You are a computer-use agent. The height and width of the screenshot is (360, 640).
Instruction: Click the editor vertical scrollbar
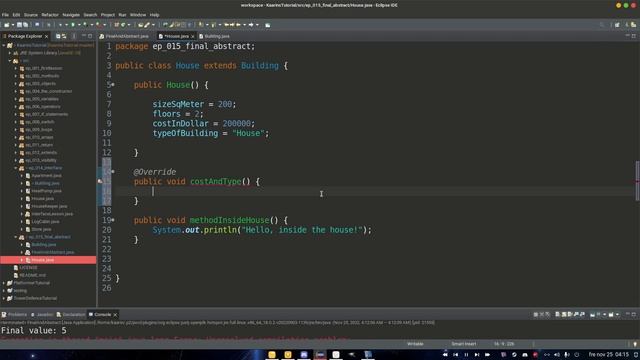pyautogui.click(x=637, y=181)
